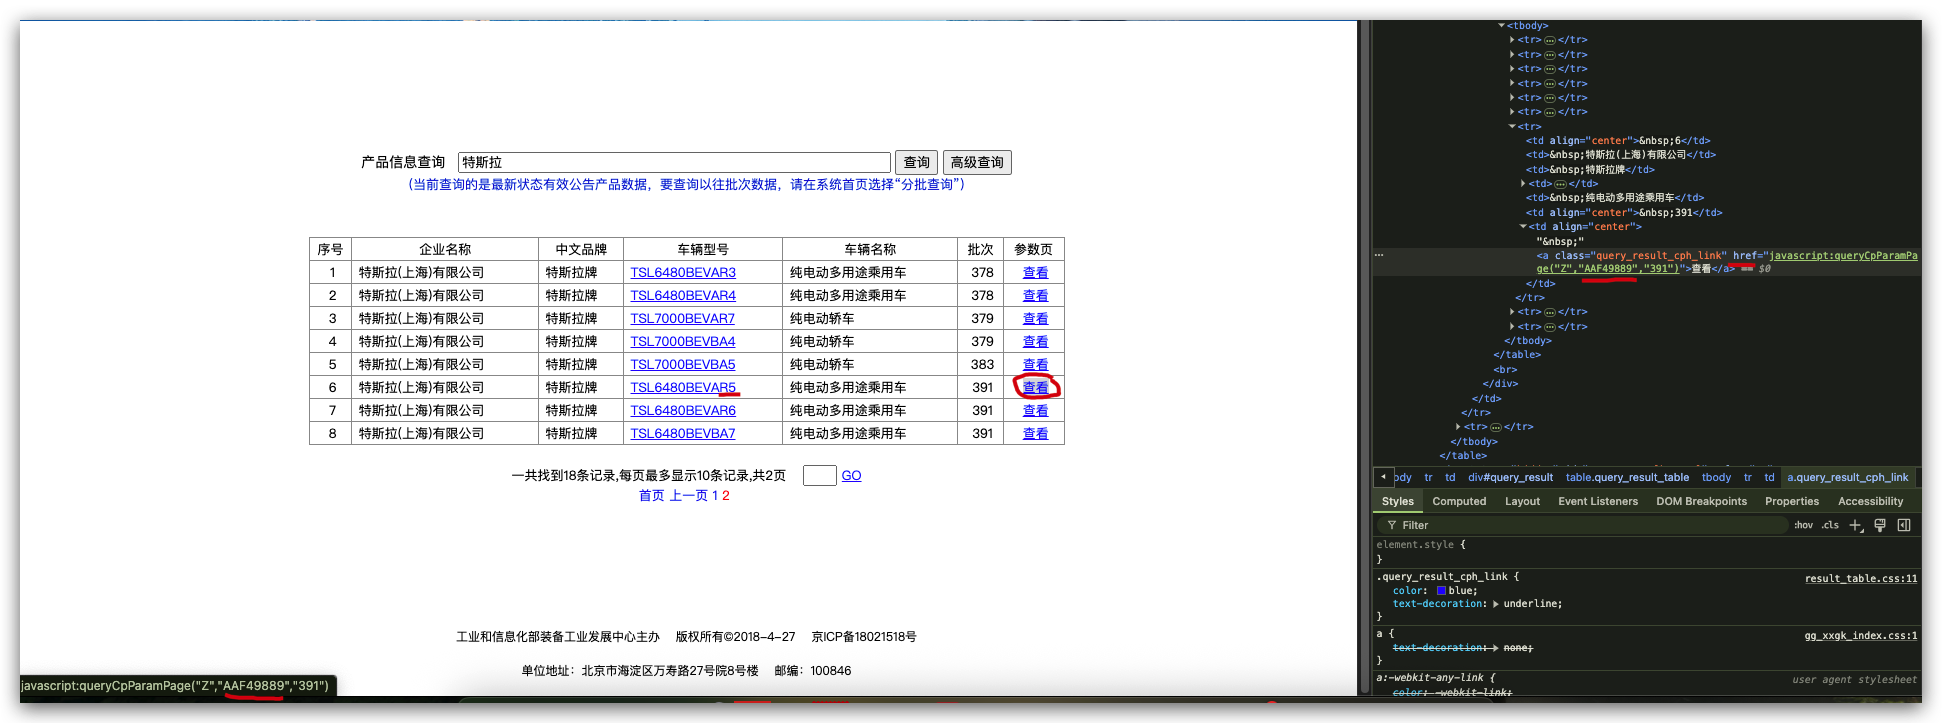
Task: Click the 车辆型号 column header
Action: [x=702, y=250]
